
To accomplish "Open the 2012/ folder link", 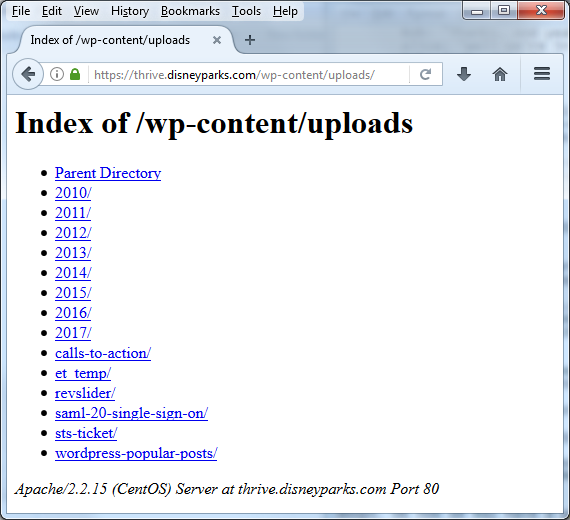I will pos(73,233).
